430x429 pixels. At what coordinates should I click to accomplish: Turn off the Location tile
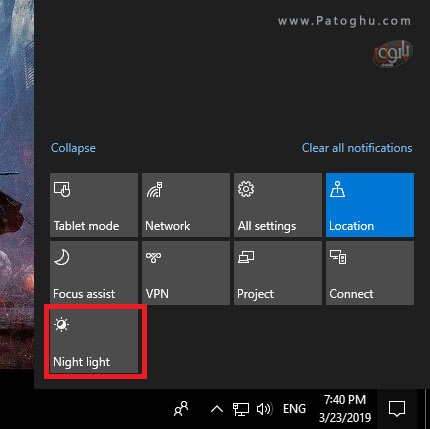click(370, 205)
